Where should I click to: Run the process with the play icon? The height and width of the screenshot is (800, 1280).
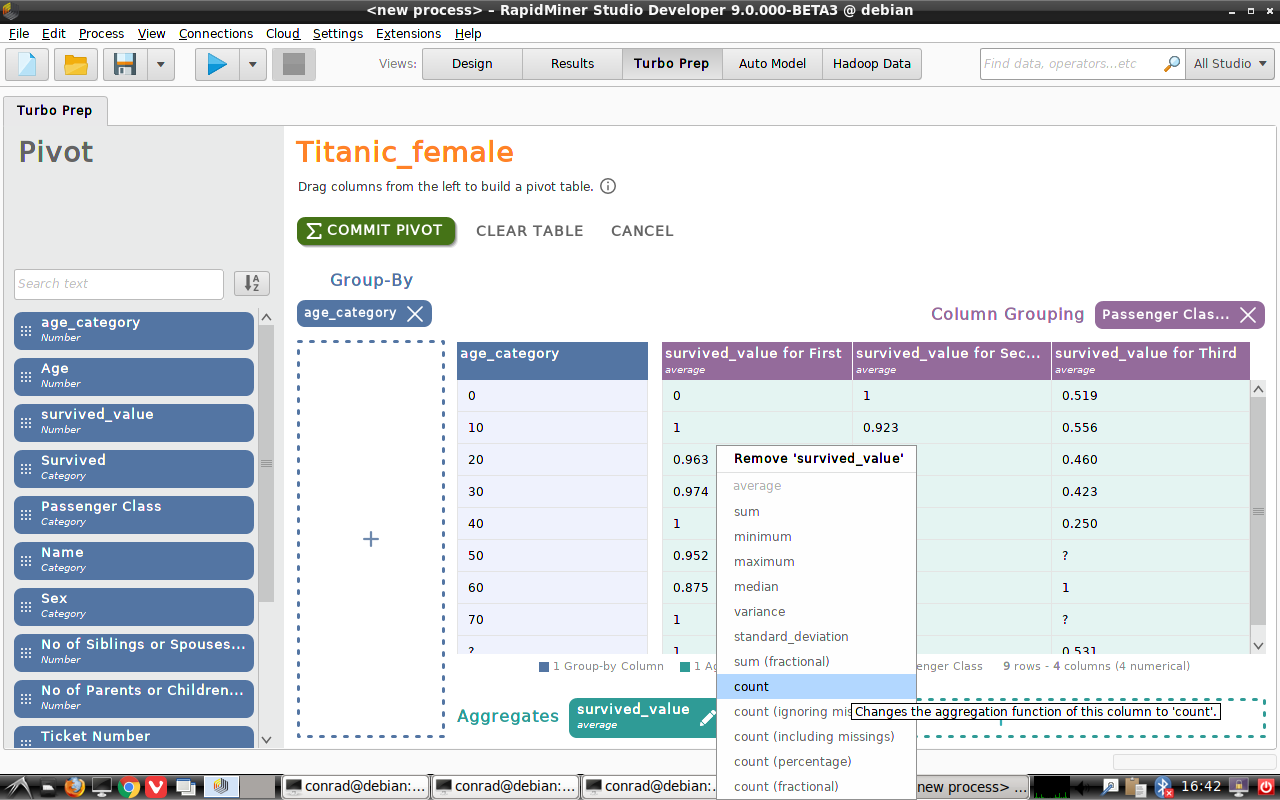216,63
